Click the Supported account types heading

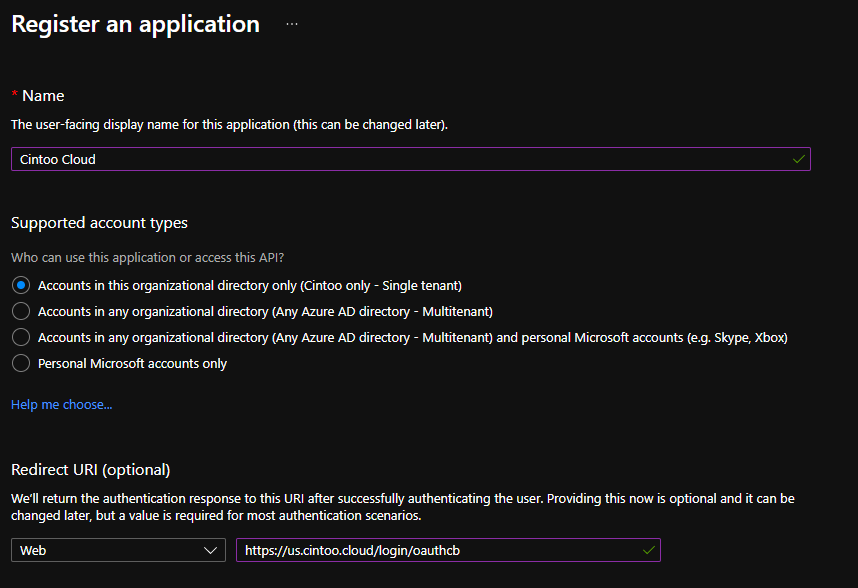99,223
